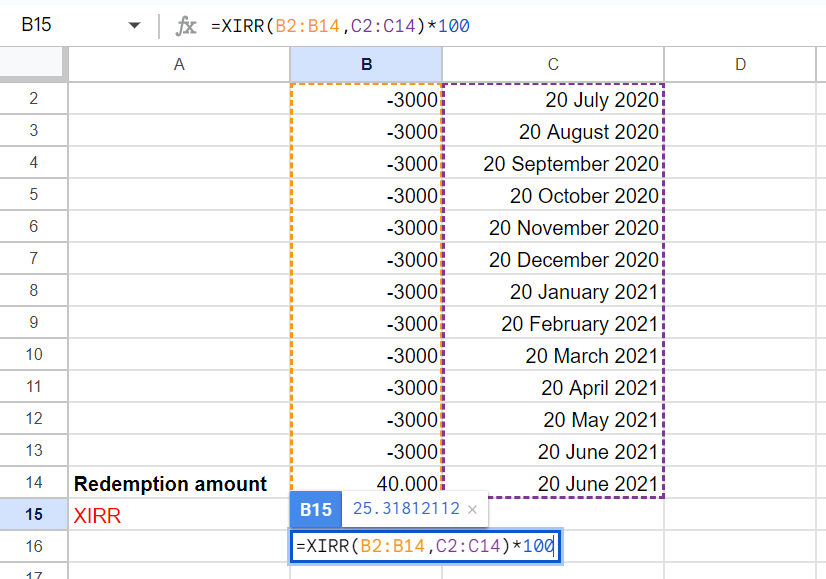Screen dimensions: 826x579
Task: Click the in-cell XIRR formula editor
Action: 424,547
